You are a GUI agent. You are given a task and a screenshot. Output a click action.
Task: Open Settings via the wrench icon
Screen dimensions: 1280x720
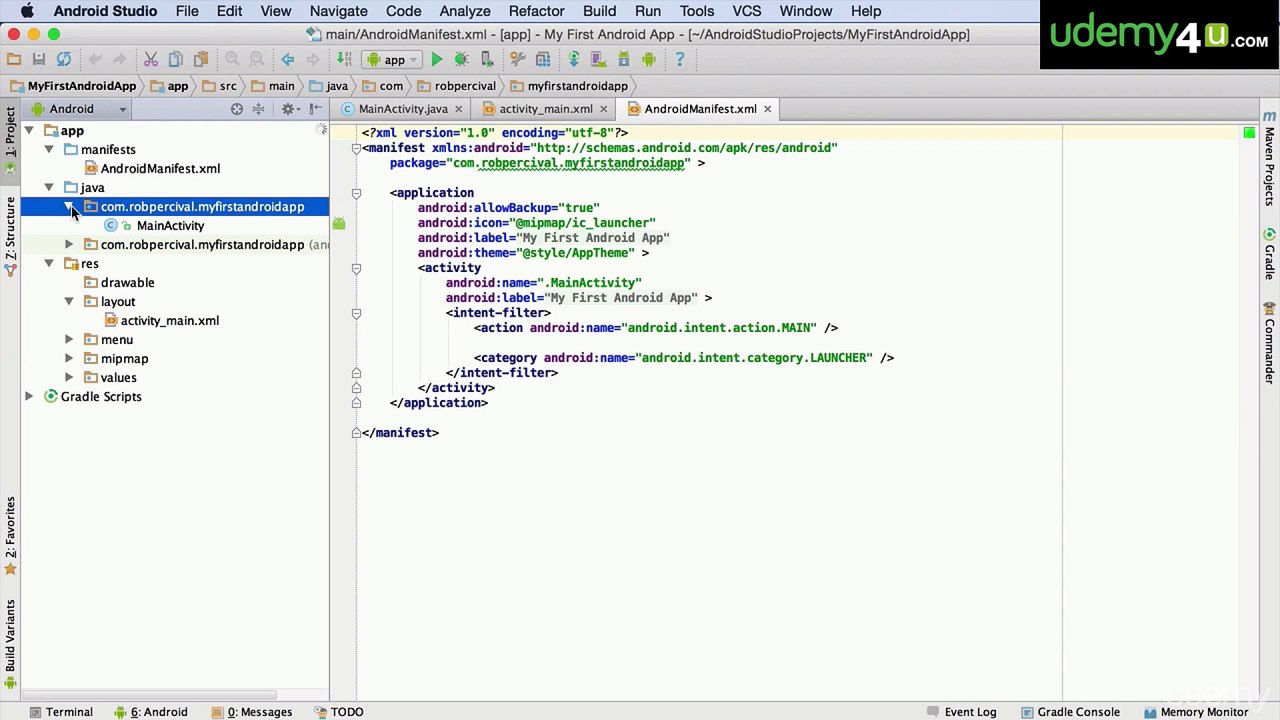(517, 59)
